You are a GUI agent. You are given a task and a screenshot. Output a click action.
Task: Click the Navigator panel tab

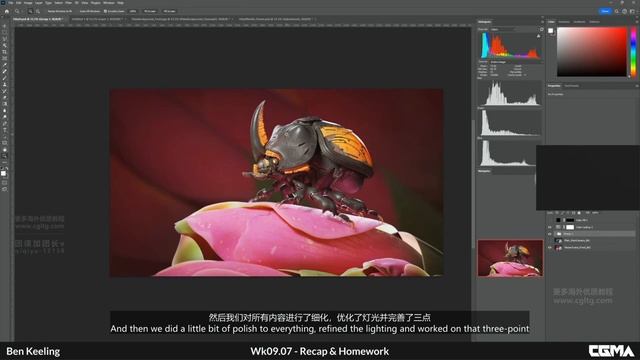coord(484,171)
